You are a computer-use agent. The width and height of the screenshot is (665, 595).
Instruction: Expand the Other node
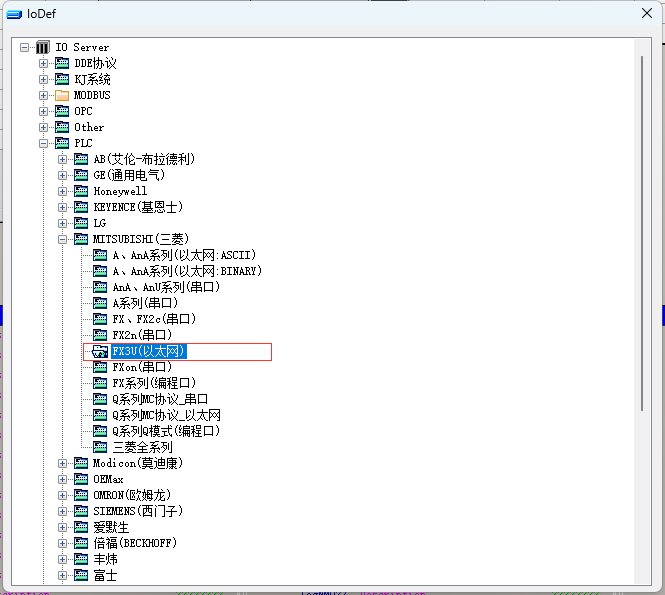pos(43,127)
